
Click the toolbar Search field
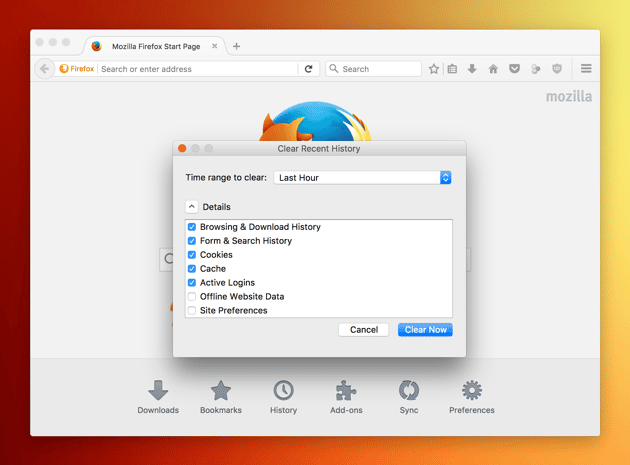(374, 69)
